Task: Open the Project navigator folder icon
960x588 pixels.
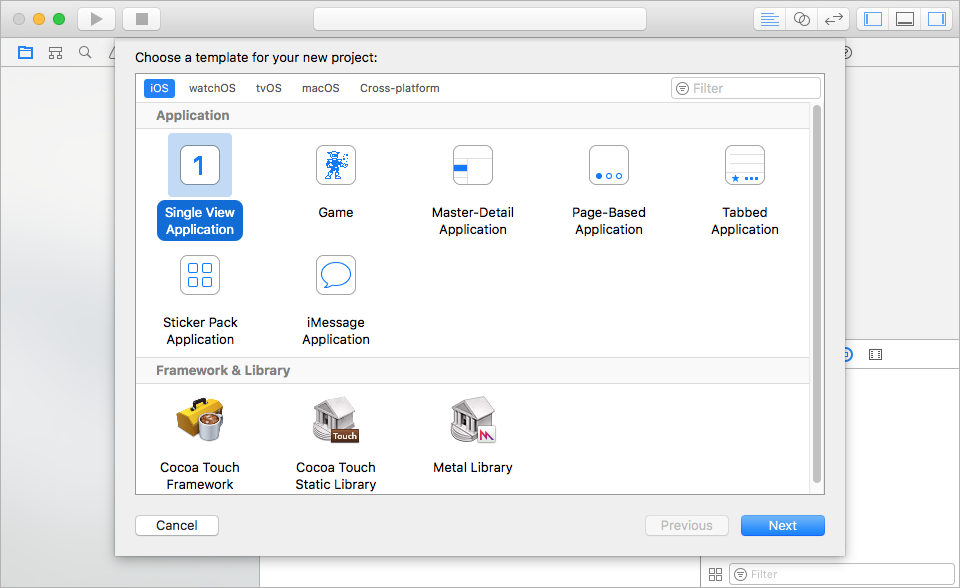Action: pos(25,53)
